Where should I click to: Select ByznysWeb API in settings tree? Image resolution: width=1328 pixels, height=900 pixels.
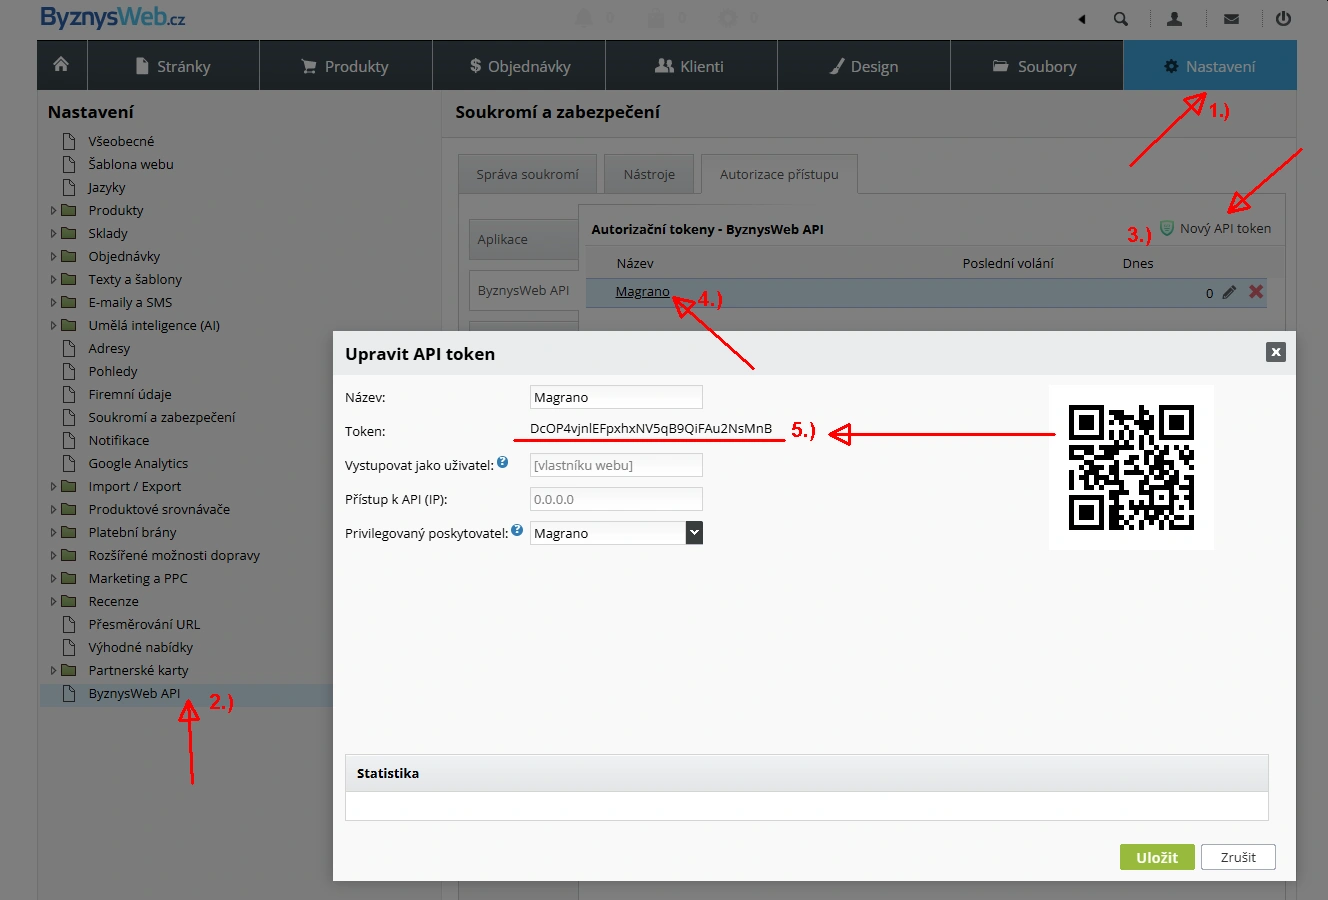134,694
